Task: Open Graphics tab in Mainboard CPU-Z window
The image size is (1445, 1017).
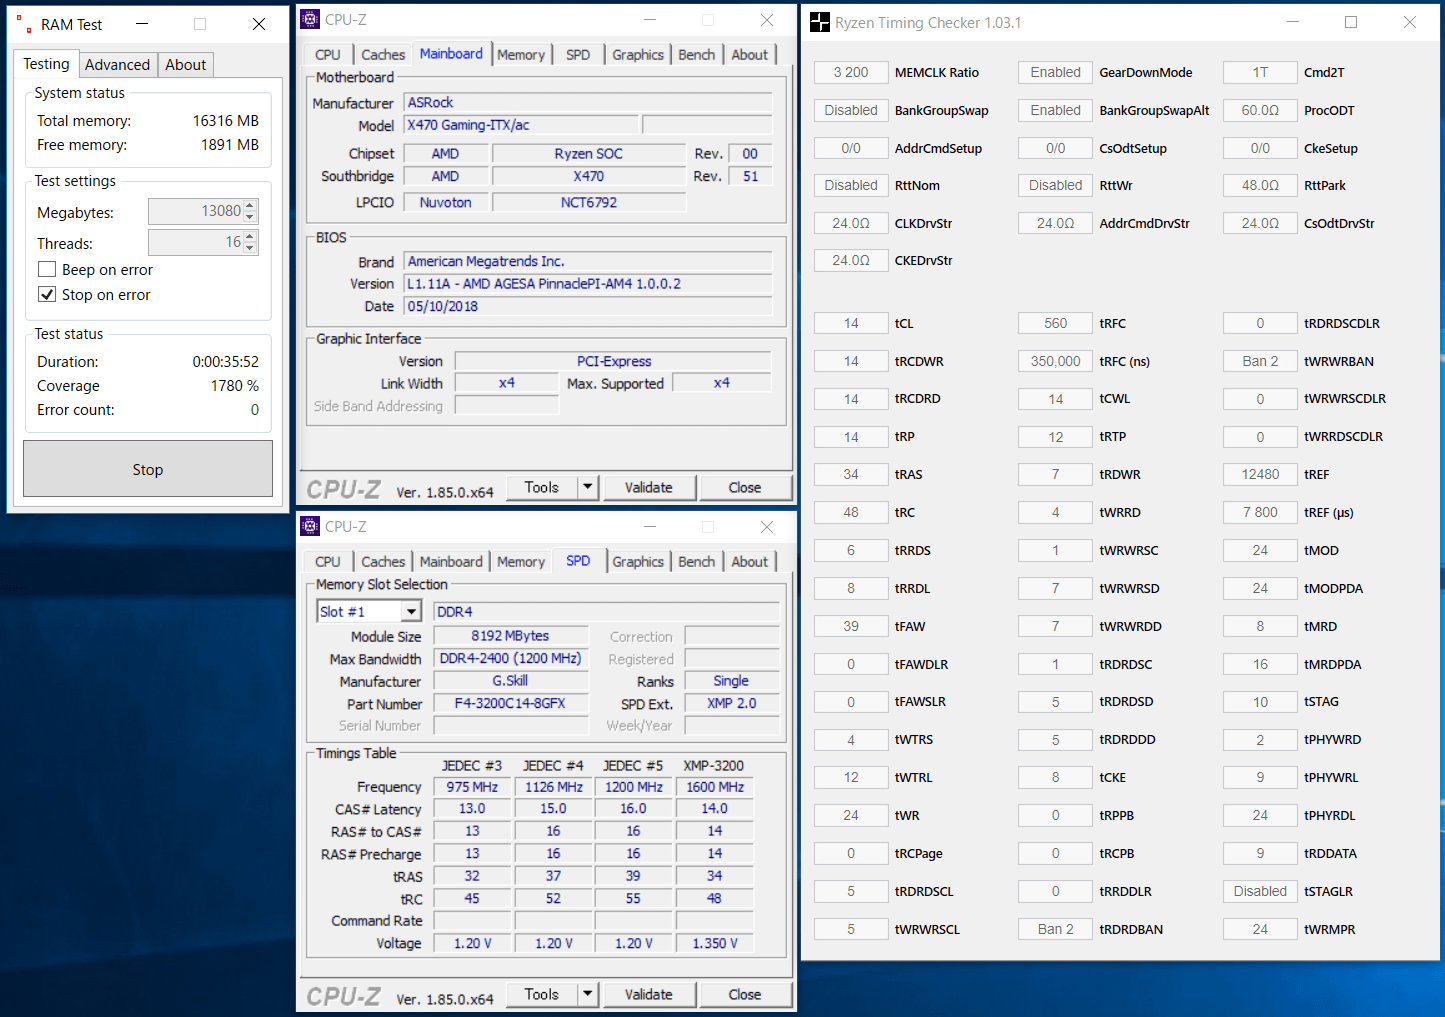Action: [x=638, y=55]
